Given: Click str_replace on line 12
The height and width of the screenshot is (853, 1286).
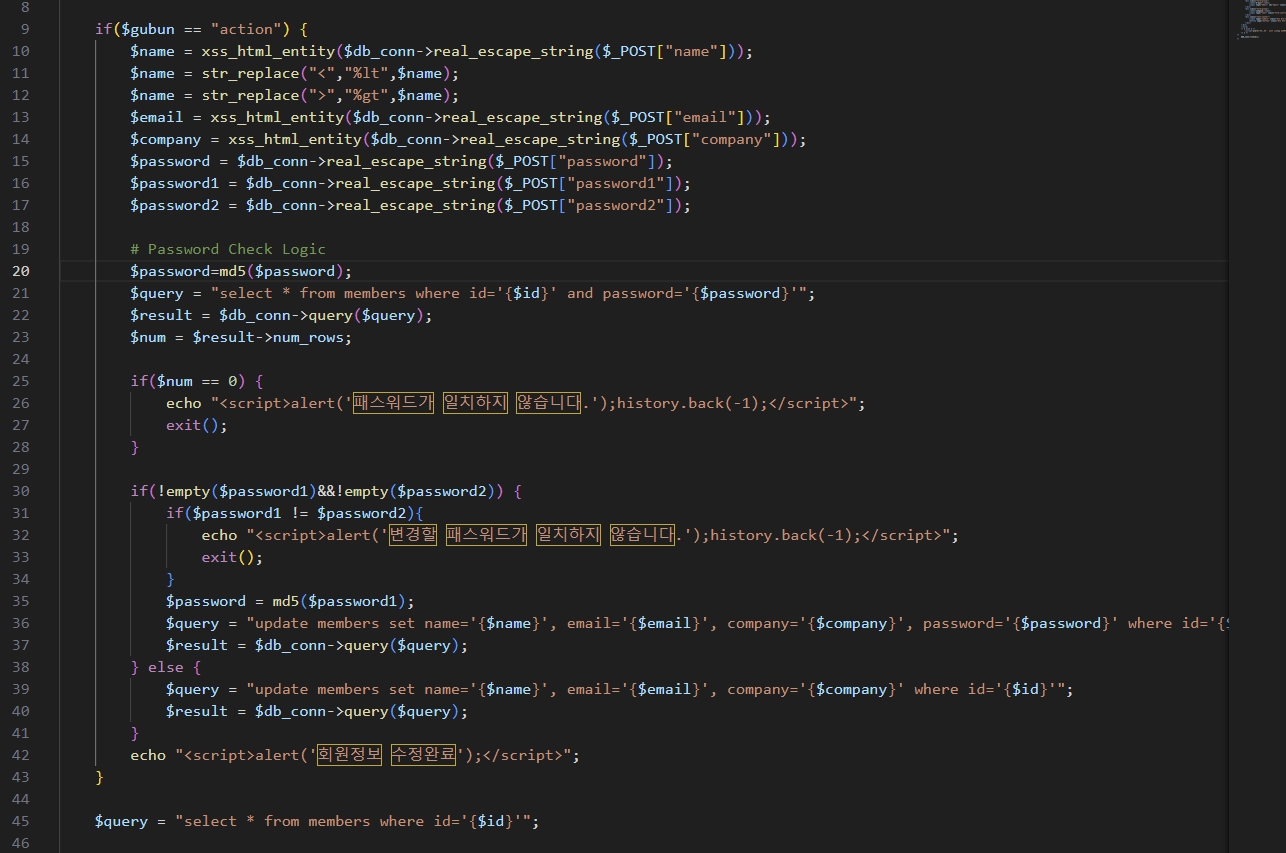Looking at the screenshot, I should (250, 95).
